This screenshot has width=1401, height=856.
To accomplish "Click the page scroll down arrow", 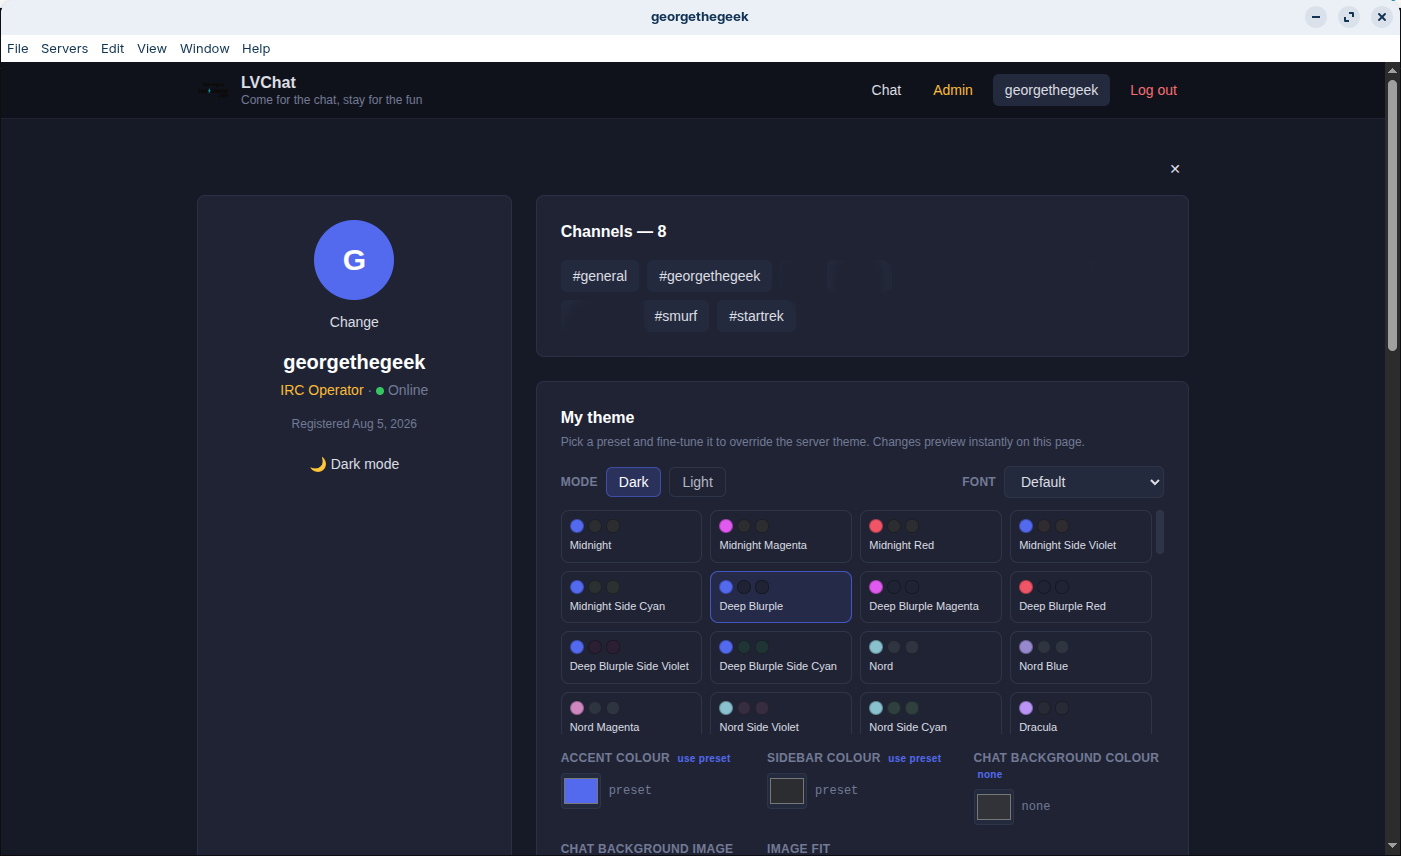I will click(x=1392, y=847).
